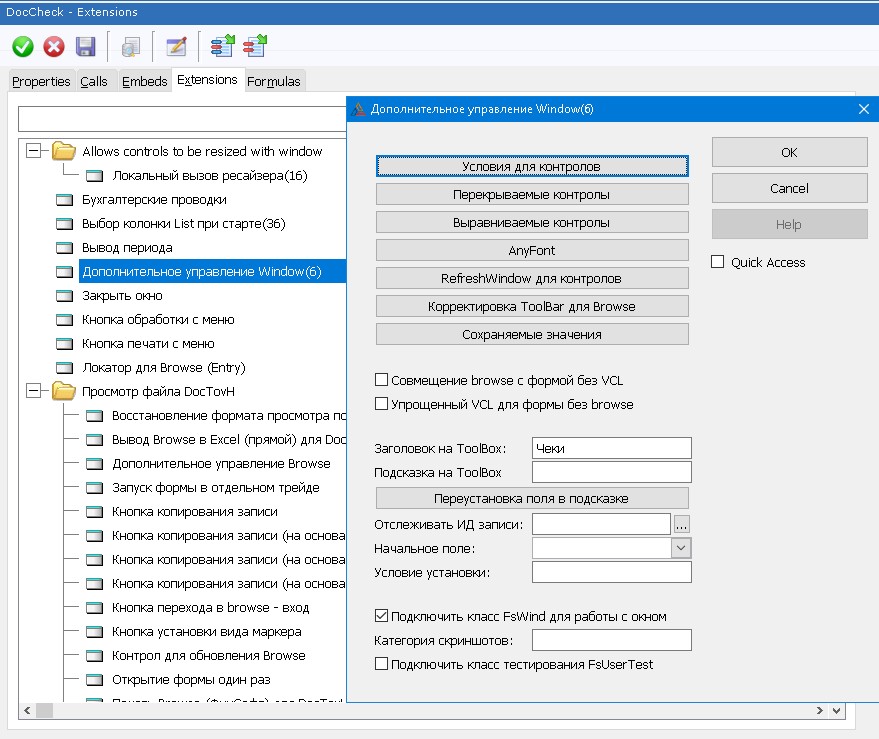Uncheck Подключить класс FsWind option
This screenshot has width=879, height=739.
tap(381, 616)
